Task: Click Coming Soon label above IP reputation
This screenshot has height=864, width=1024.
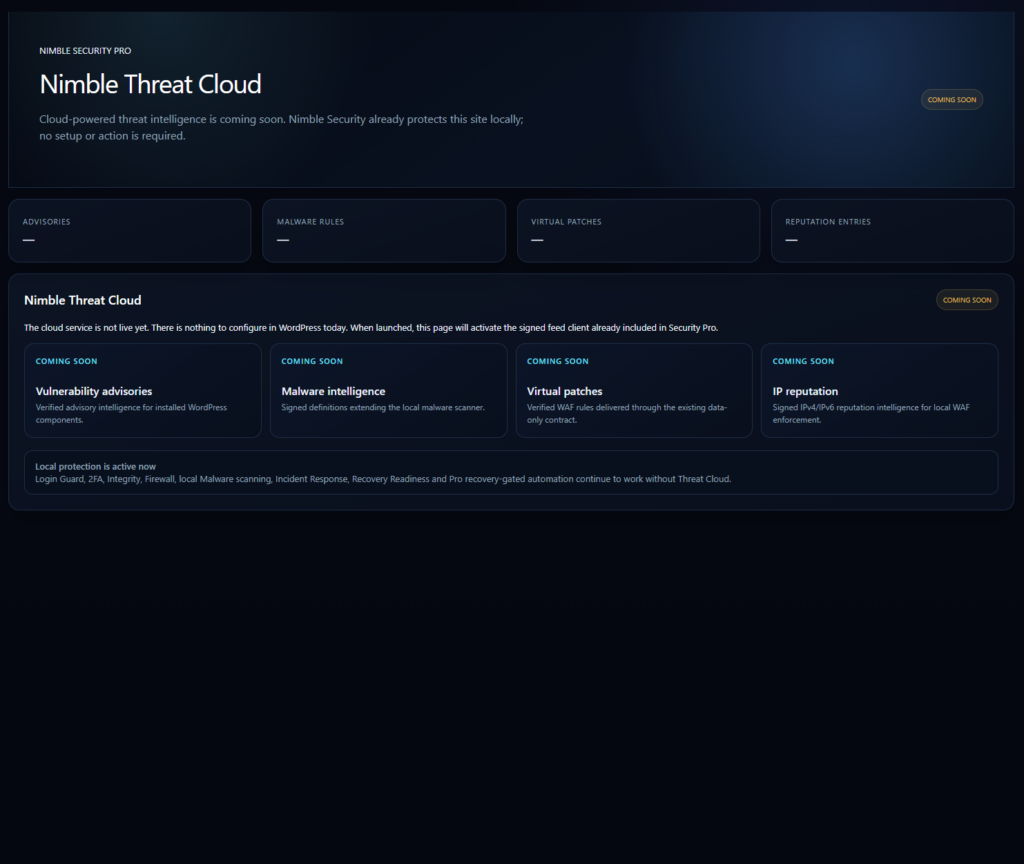Action: point(803,361)
